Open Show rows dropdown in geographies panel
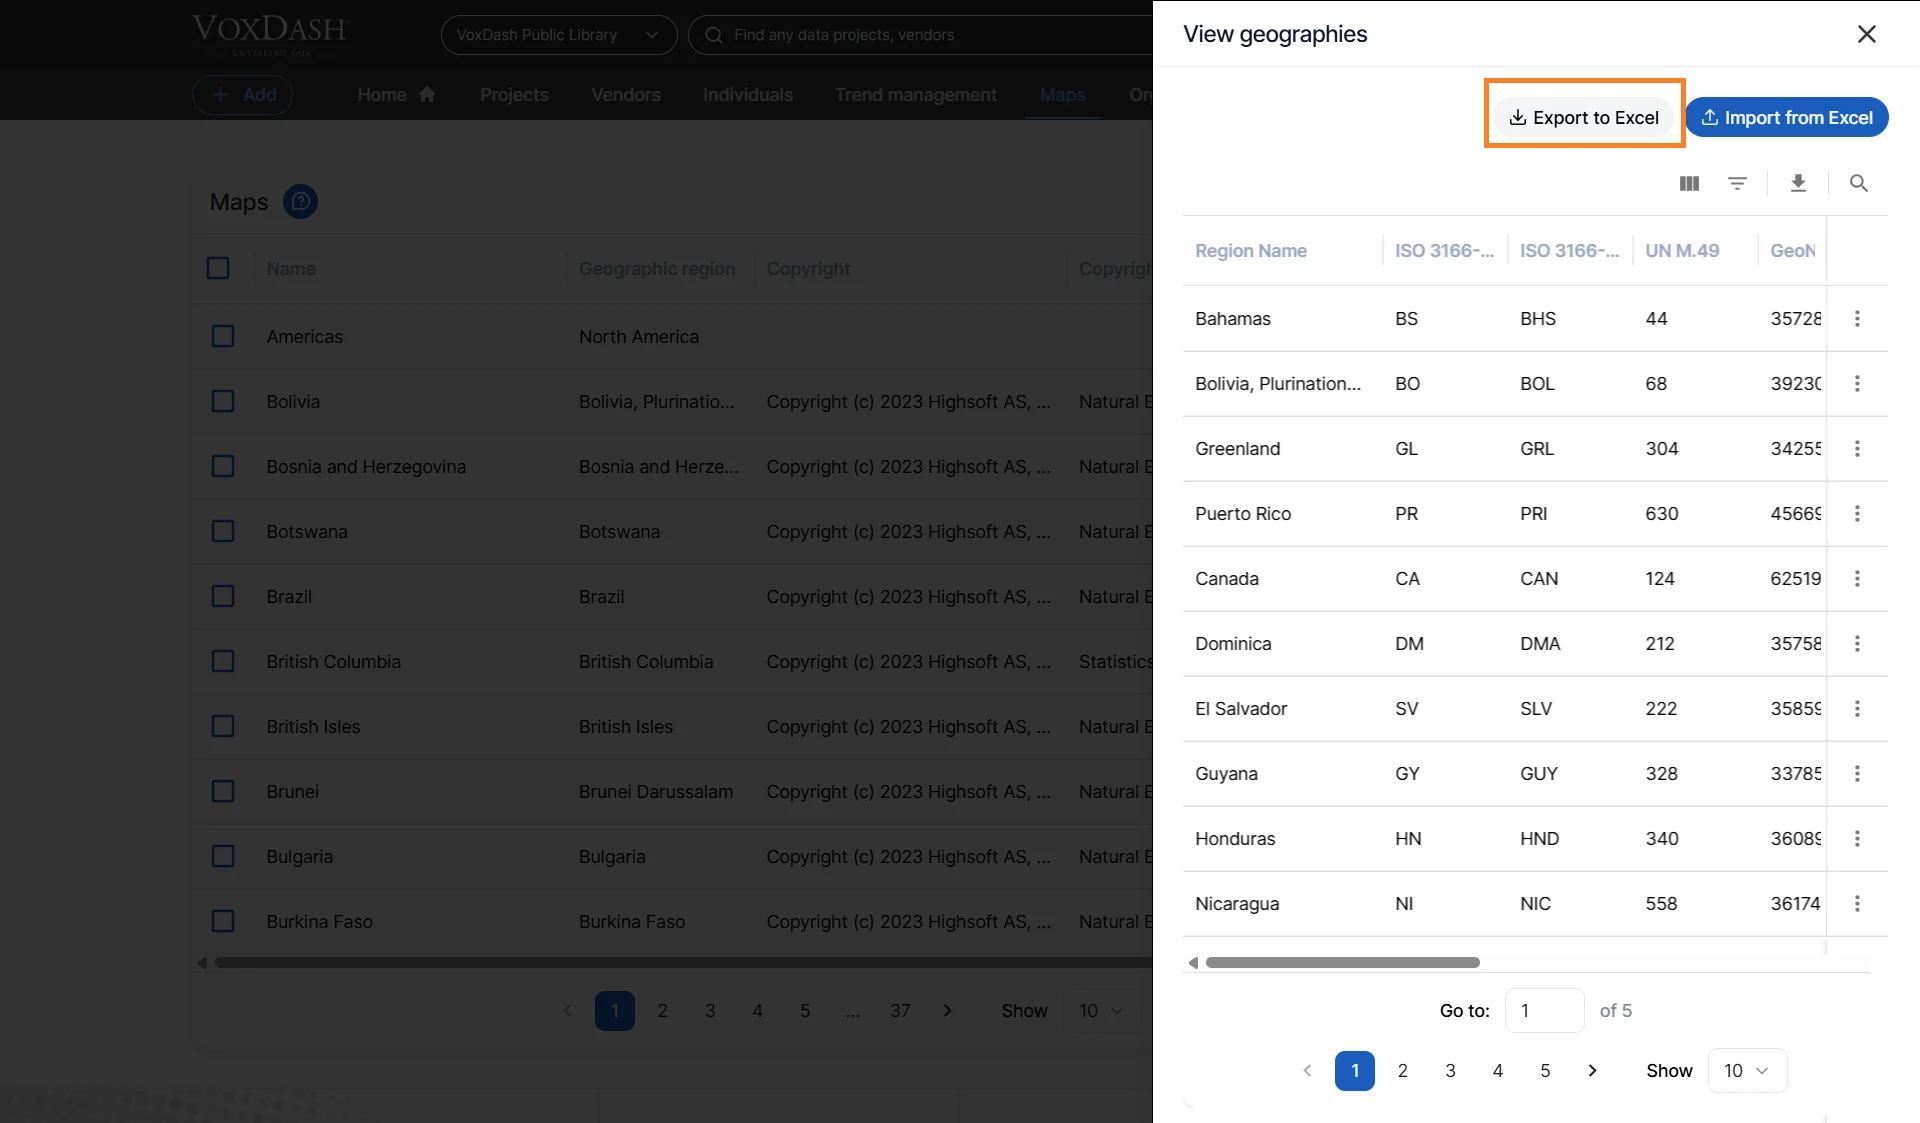1920x1123 pixels. click(x=1746, y=1071)
